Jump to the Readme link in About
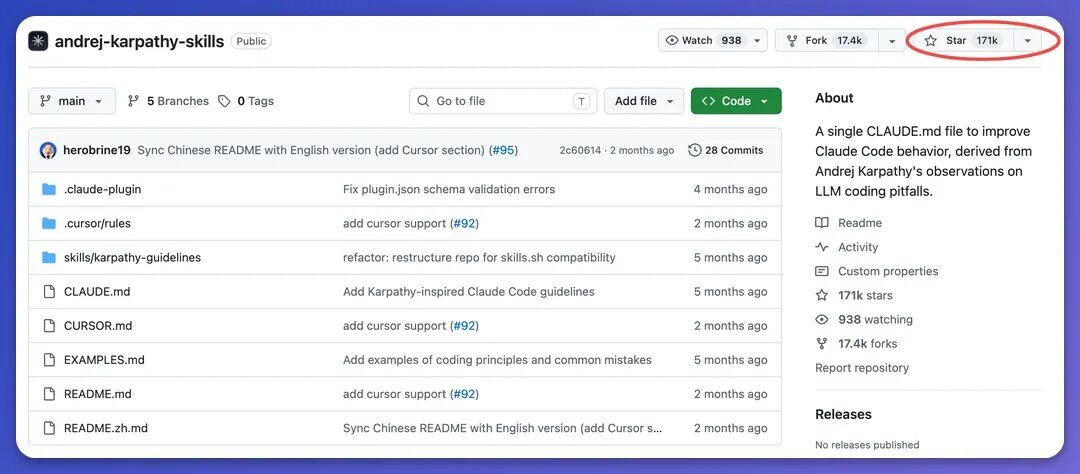 pyautogui.click(x=860, y=223)
